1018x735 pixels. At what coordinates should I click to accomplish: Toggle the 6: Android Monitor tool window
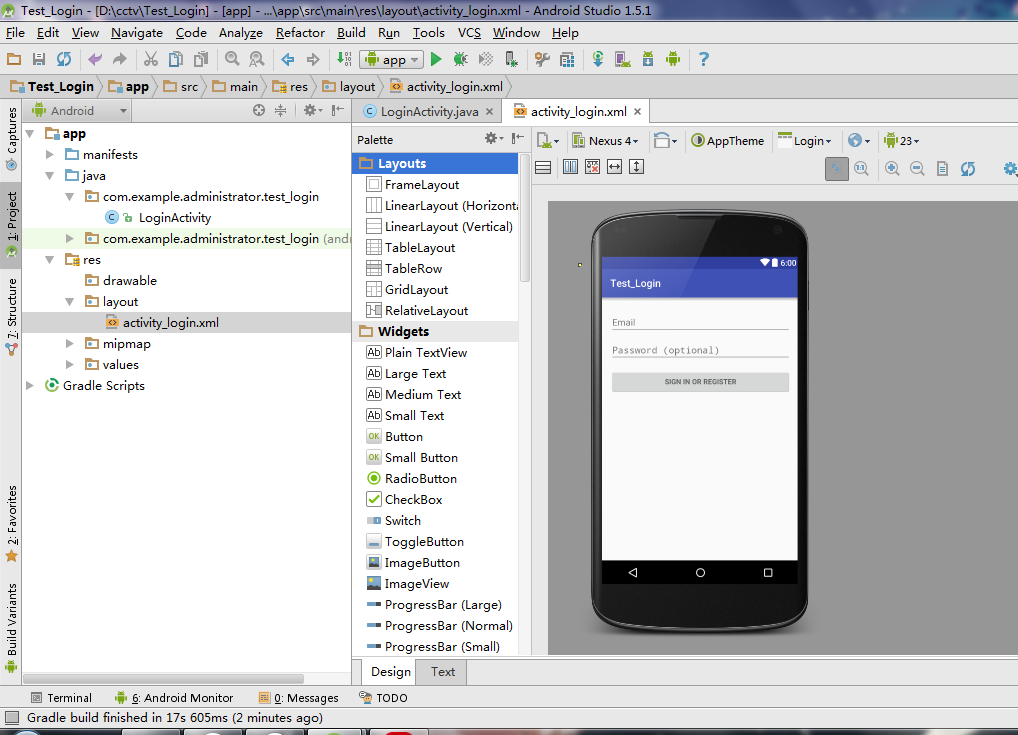point(174,698)
